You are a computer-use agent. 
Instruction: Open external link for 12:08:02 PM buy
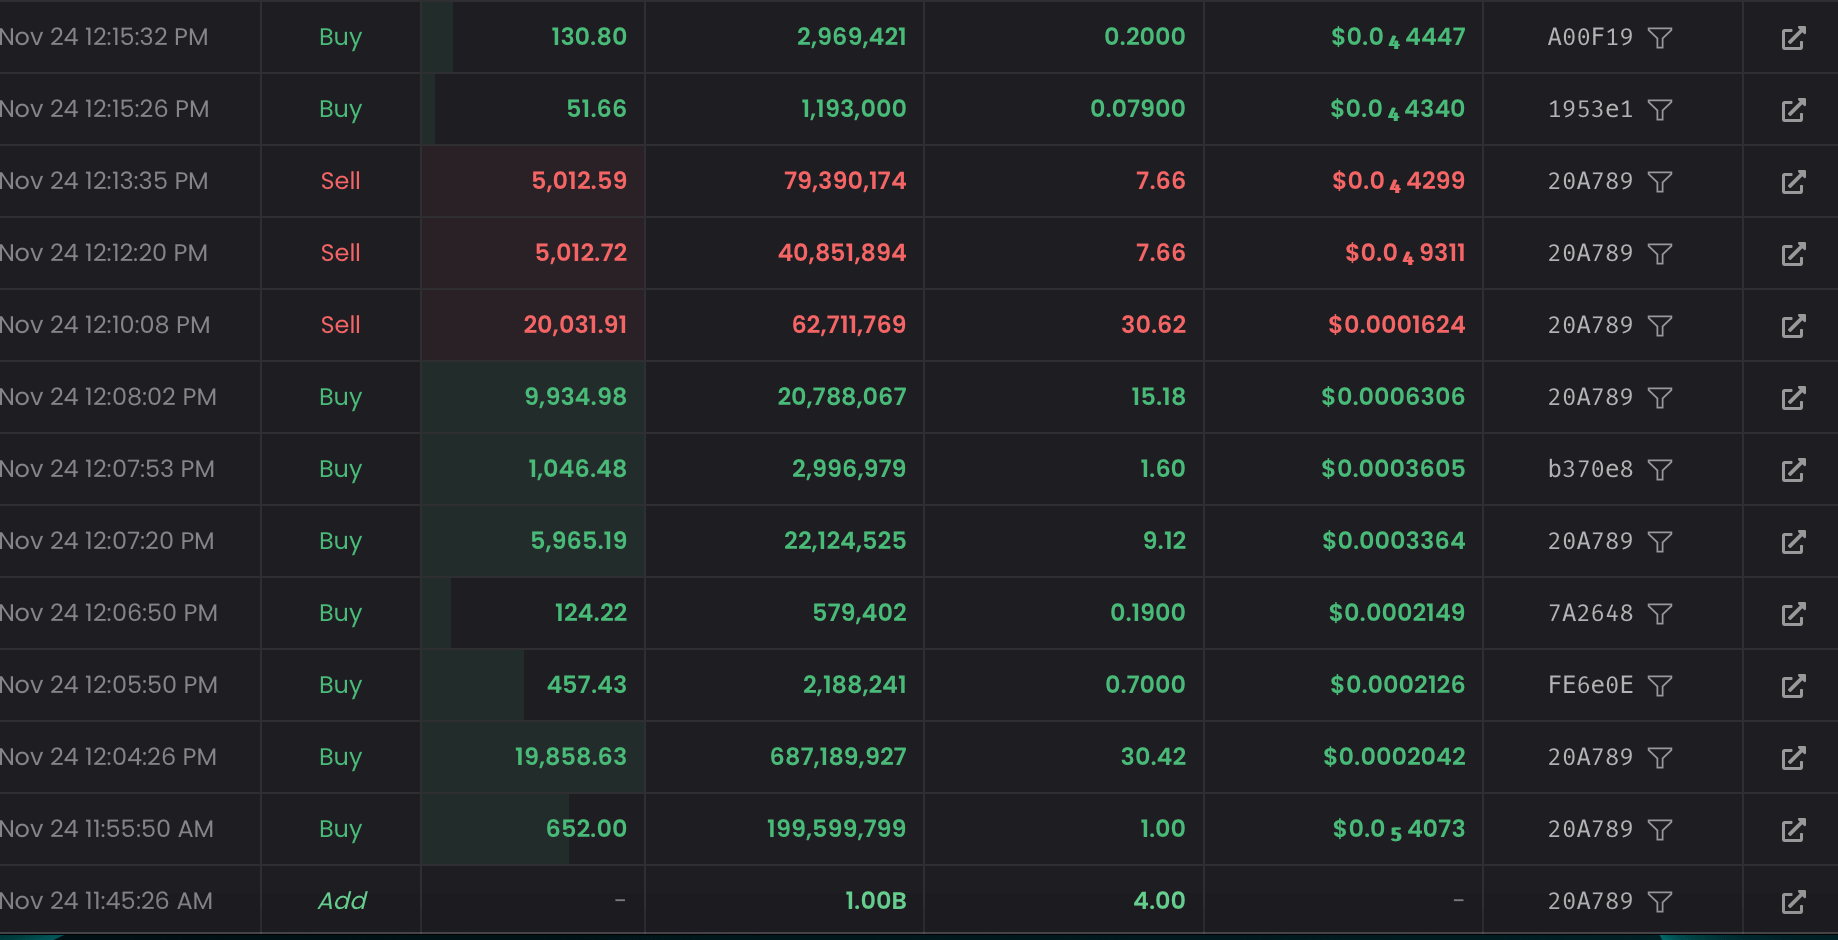1793,398
